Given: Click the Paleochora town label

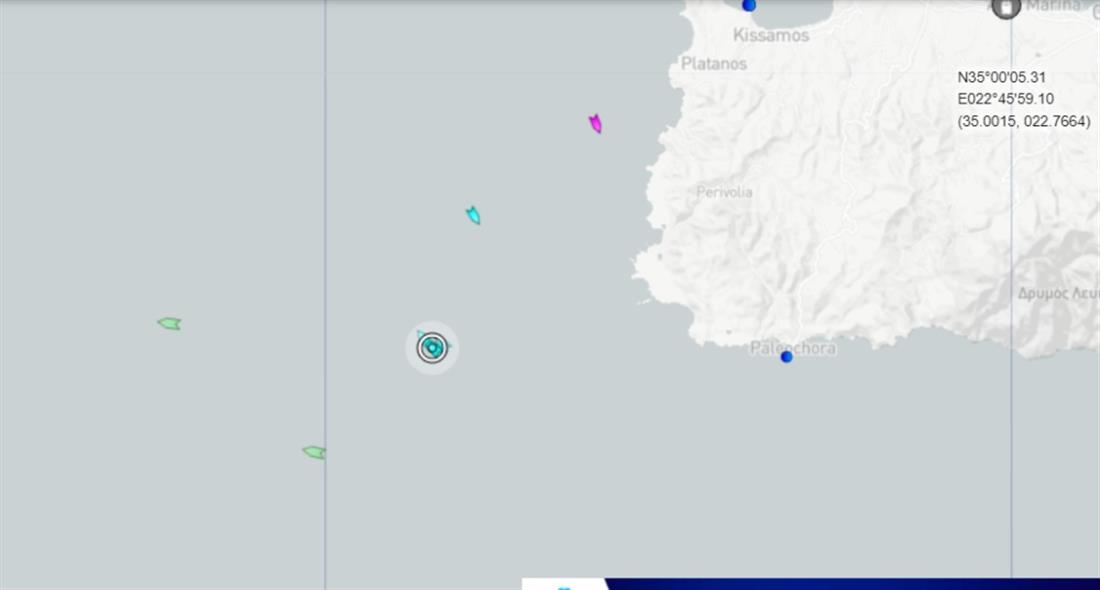Looking at the screenshot, I should pyautogui.click(x=790, y=347).
